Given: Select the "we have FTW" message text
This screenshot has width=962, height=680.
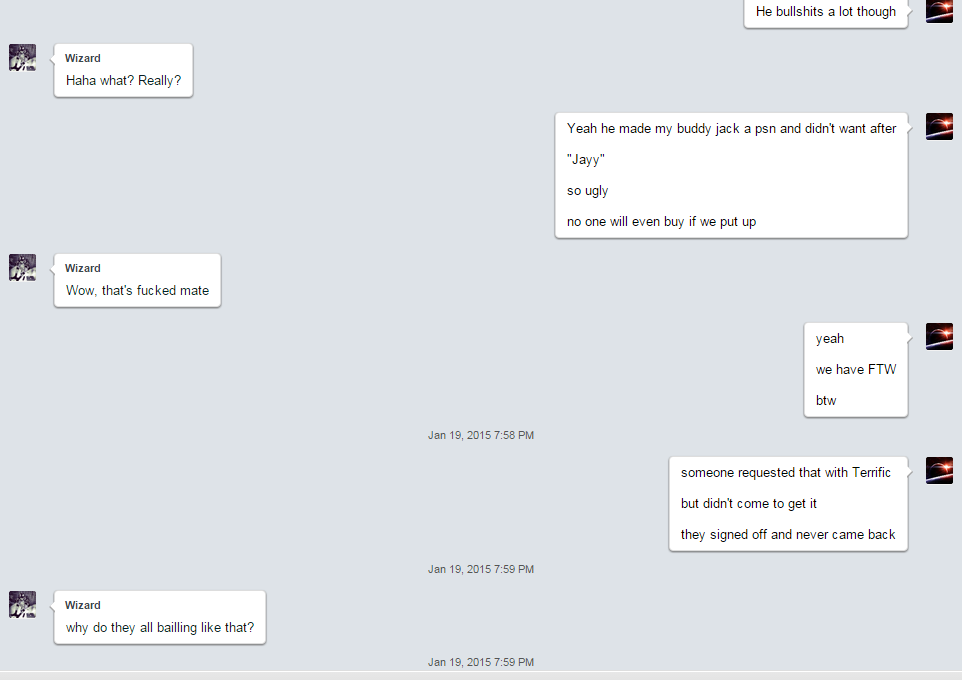Looking at the screenshot, I should (x=856, y=369).
